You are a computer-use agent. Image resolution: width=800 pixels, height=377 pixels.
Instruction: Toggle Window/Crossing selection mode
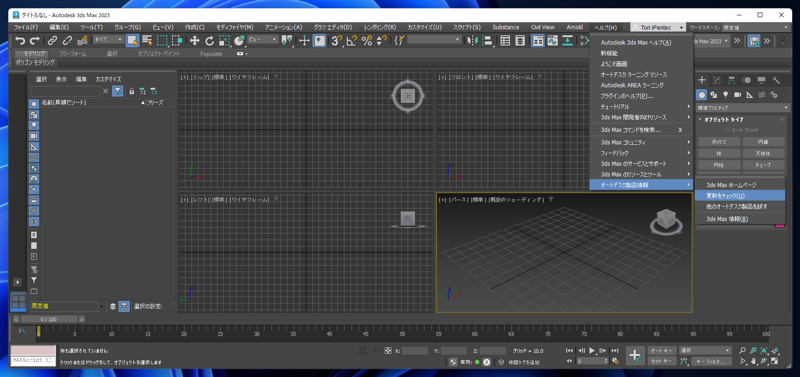178,41
